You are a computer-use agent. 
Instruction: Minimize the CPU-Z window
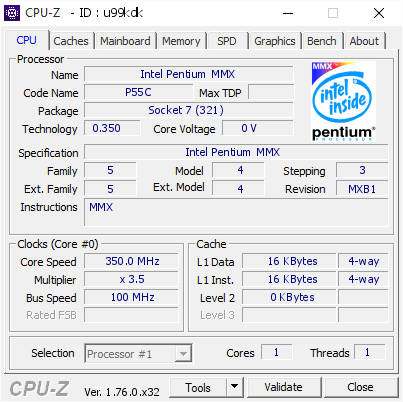(288, 13)
